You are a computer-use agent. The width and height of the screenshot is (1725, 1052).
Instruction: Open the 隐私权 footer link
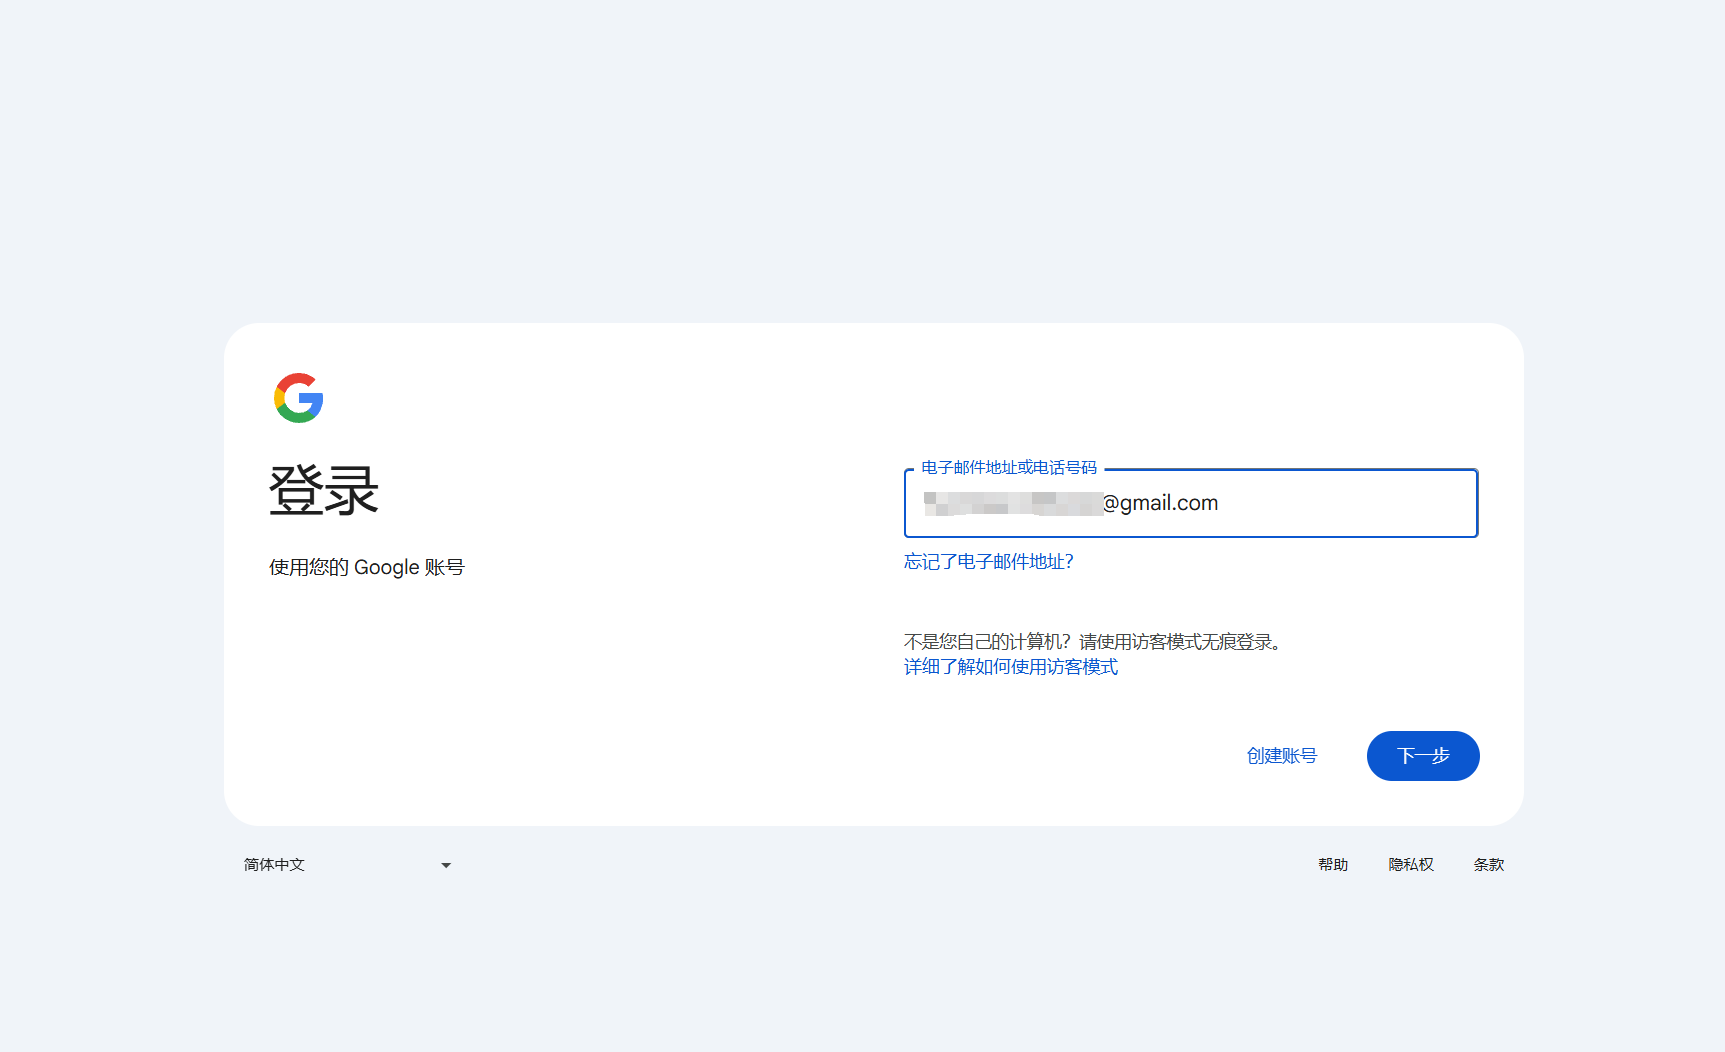[1411, 865]
